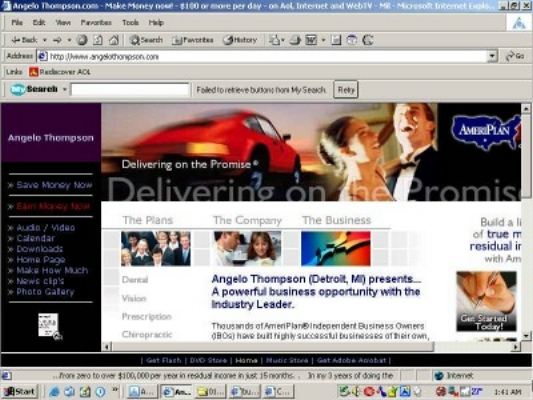The width and height of the screenshot is (533, 400).
Task: Click the horizontal scrollbar bar
Action: point(272,347)
